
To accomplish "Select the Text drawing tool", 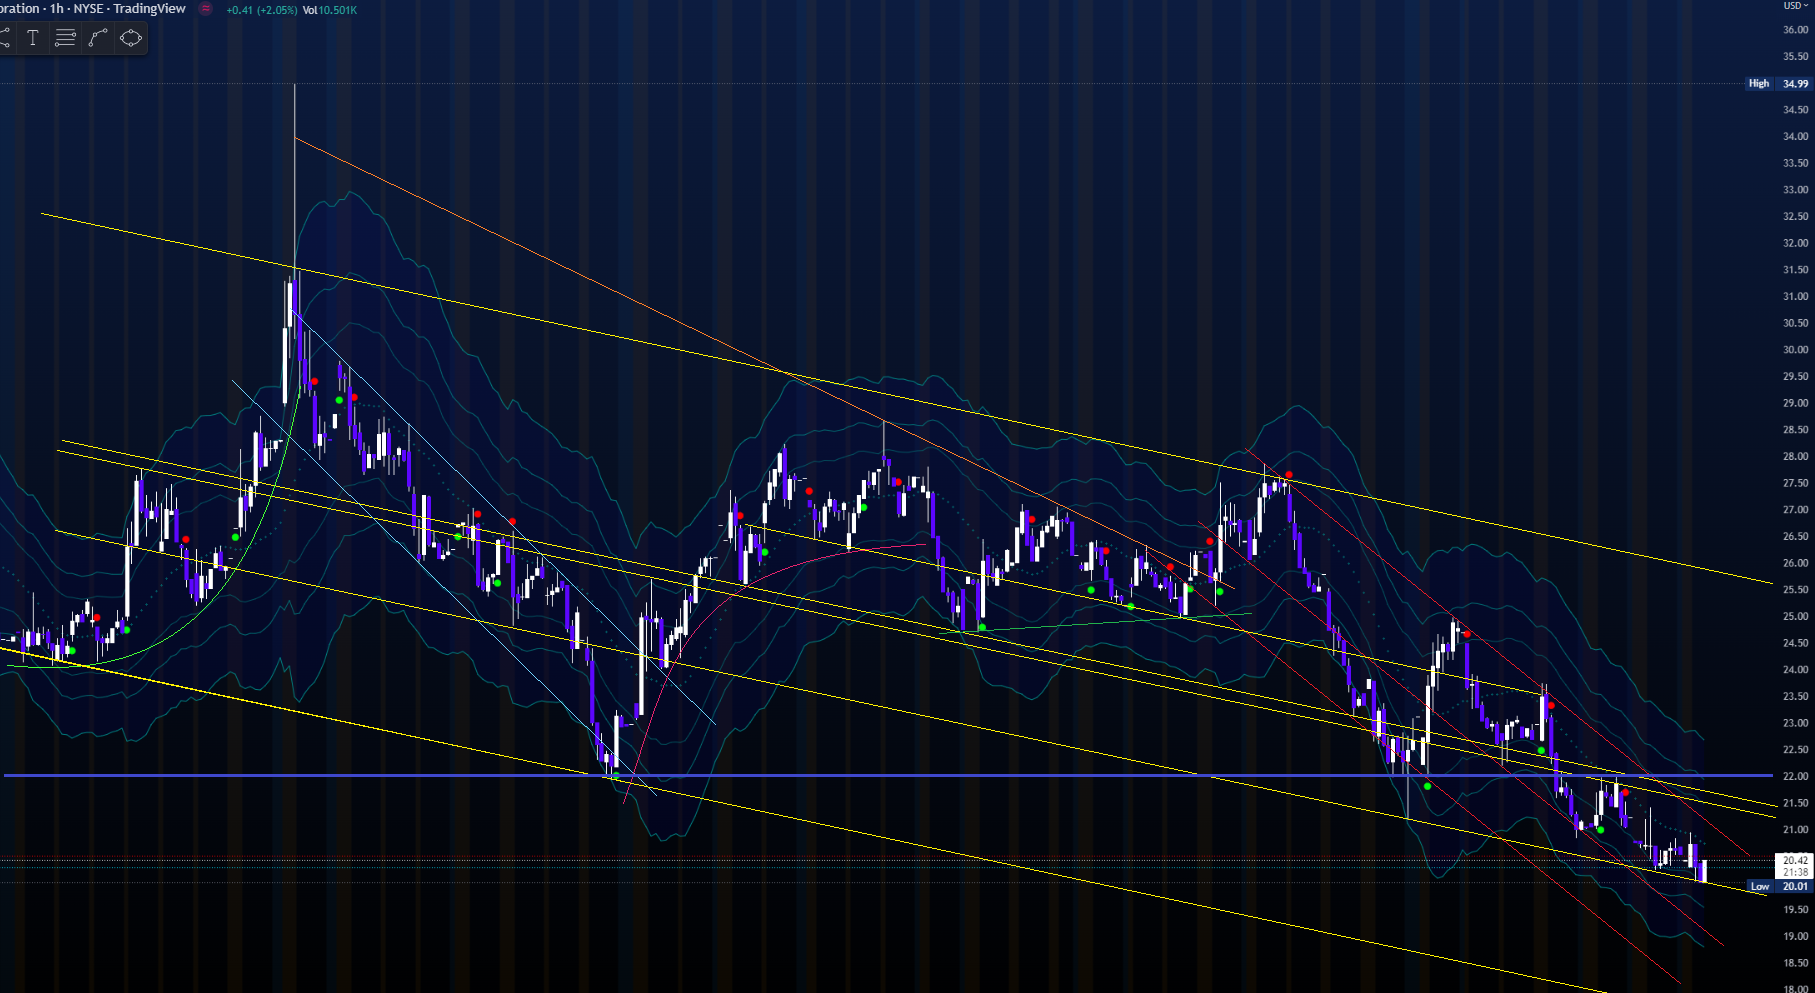I will click(x=33, y=38).
